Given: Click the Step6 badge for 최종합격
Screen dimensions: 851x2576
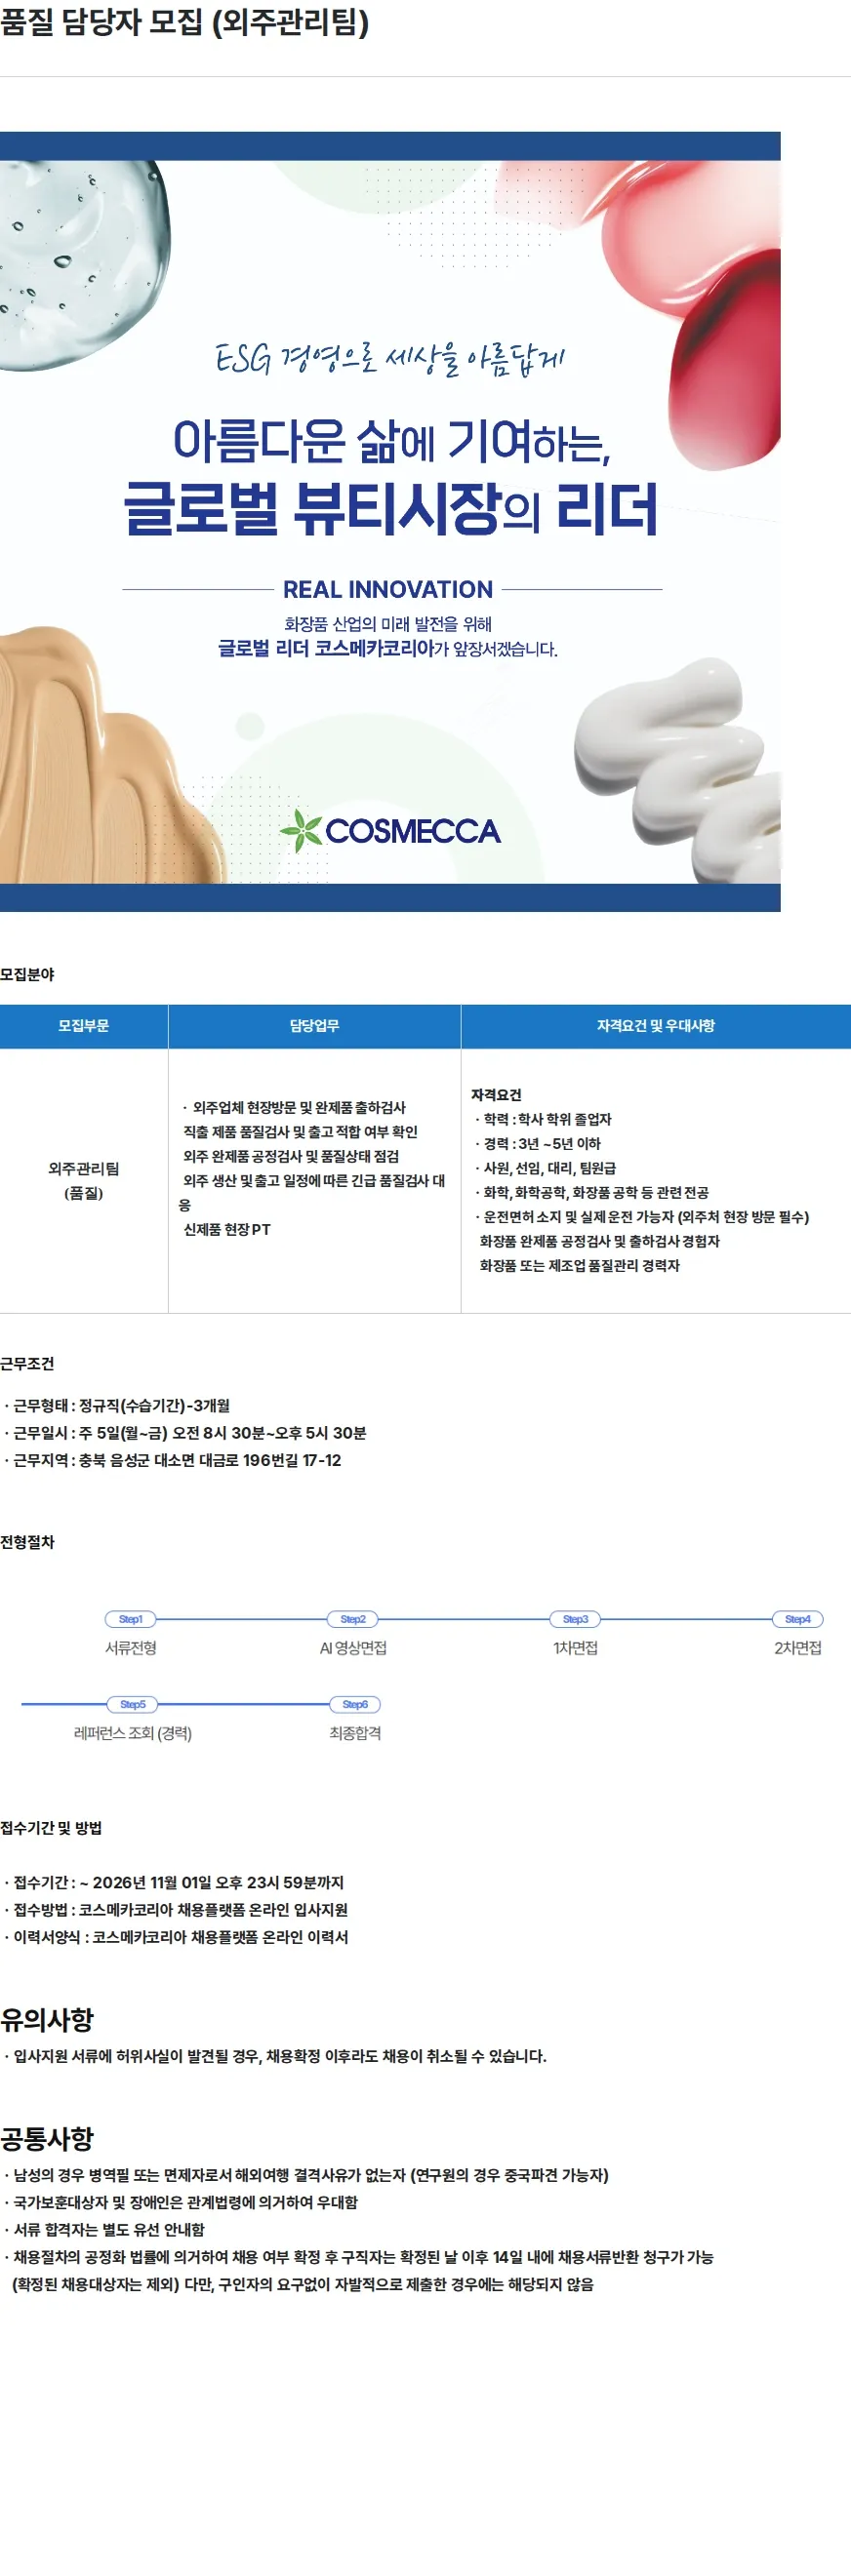Looking at the screenshot, I should tap(355, 1704).
